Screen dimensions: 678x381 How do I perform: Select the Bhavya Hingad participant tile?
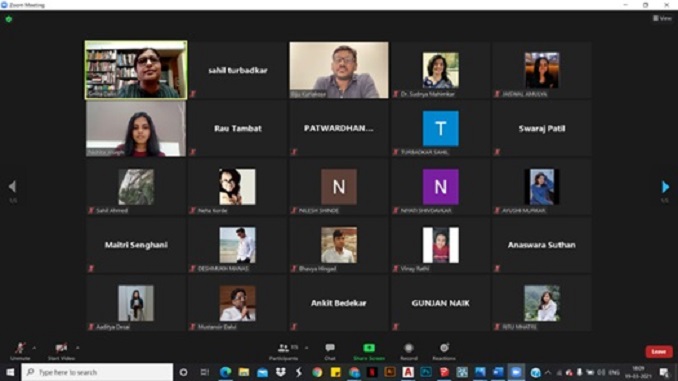pyautogui.click(x=339, y=245)
